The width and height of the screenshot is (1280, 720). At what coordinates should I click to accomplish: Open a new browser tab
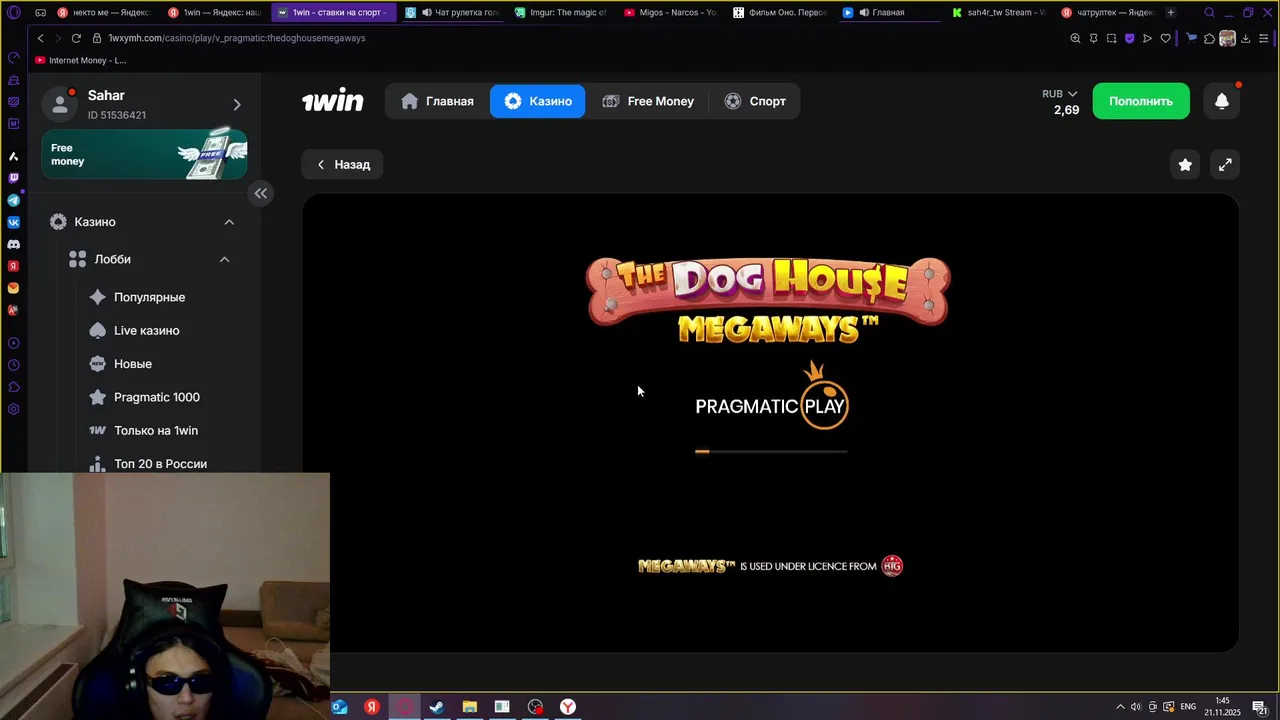click(1171, 13)
